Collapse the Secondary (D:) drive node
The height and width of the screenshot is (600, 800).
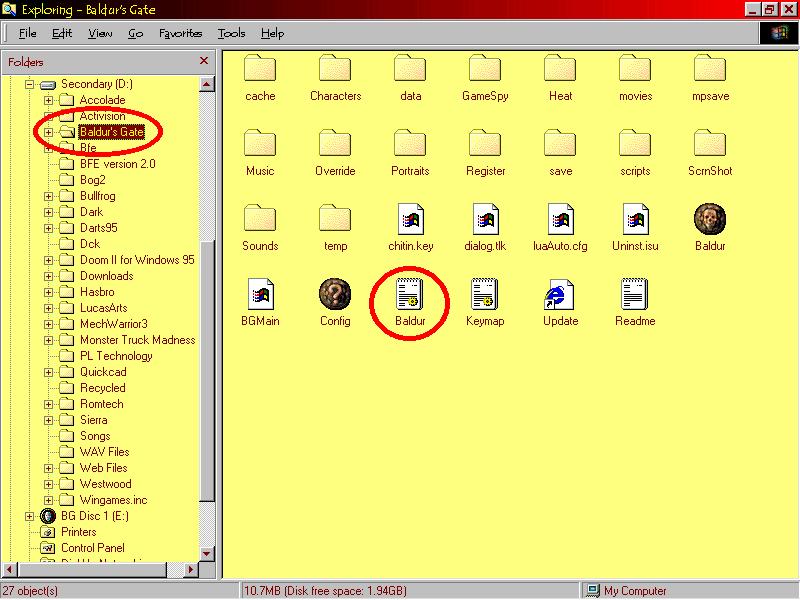coord(29,84)
